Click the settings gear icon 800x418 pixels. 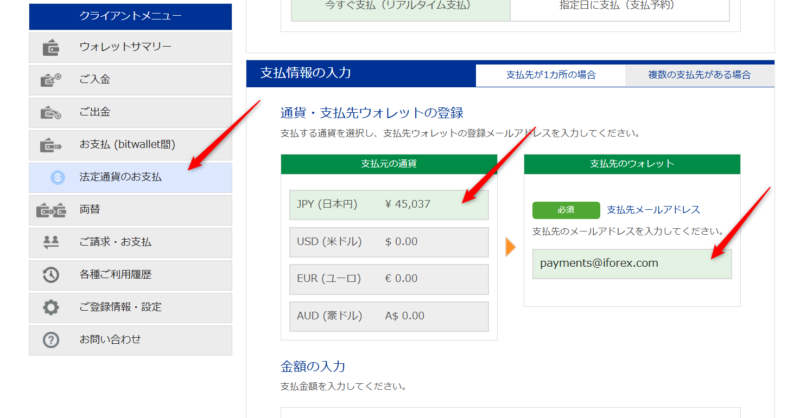(51, 307)
